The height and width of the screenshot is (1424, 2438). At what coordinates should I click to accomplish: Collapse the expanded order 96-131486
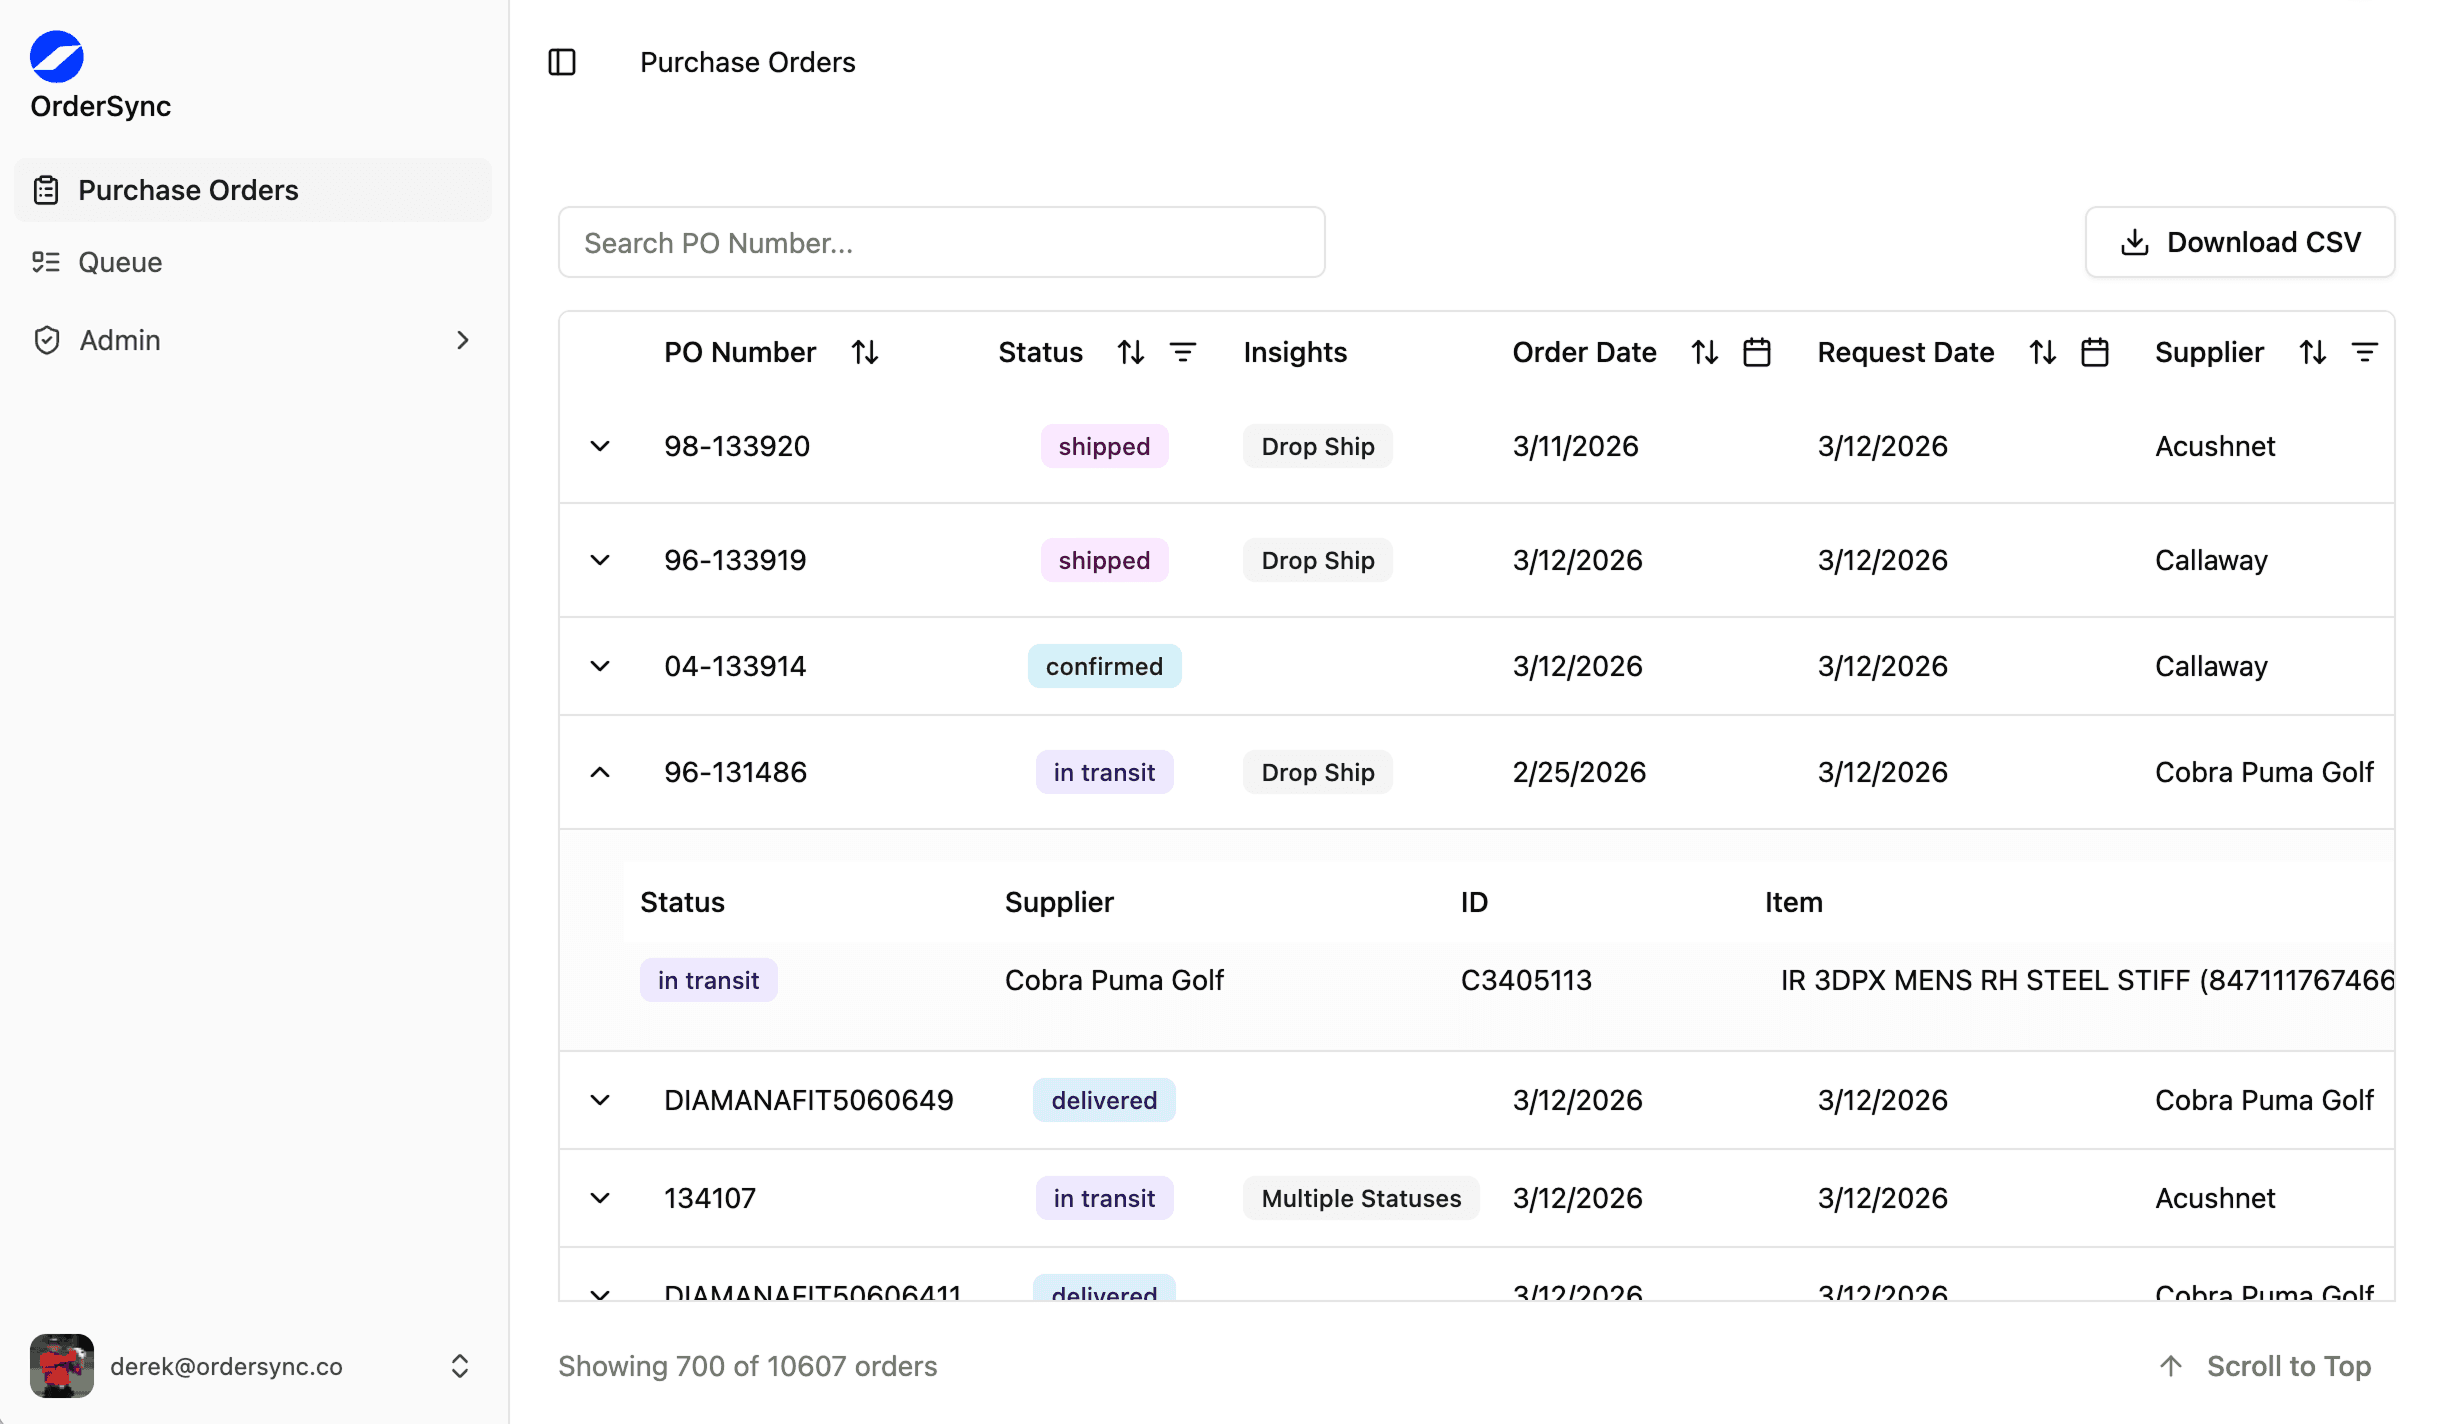600,772
